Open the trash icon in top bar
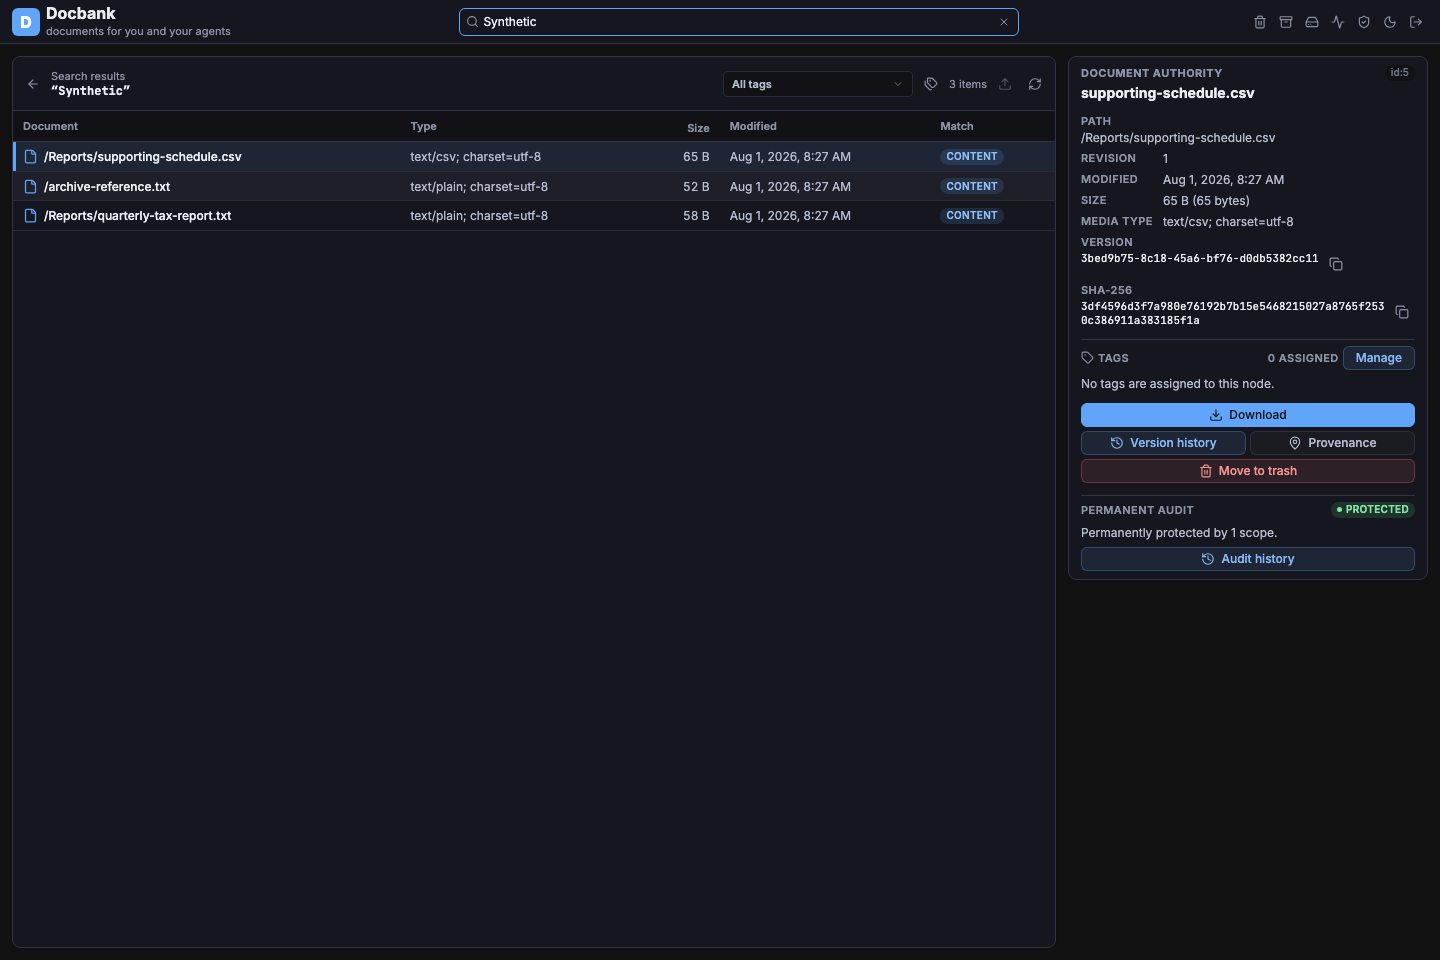 coord(1260,22)
